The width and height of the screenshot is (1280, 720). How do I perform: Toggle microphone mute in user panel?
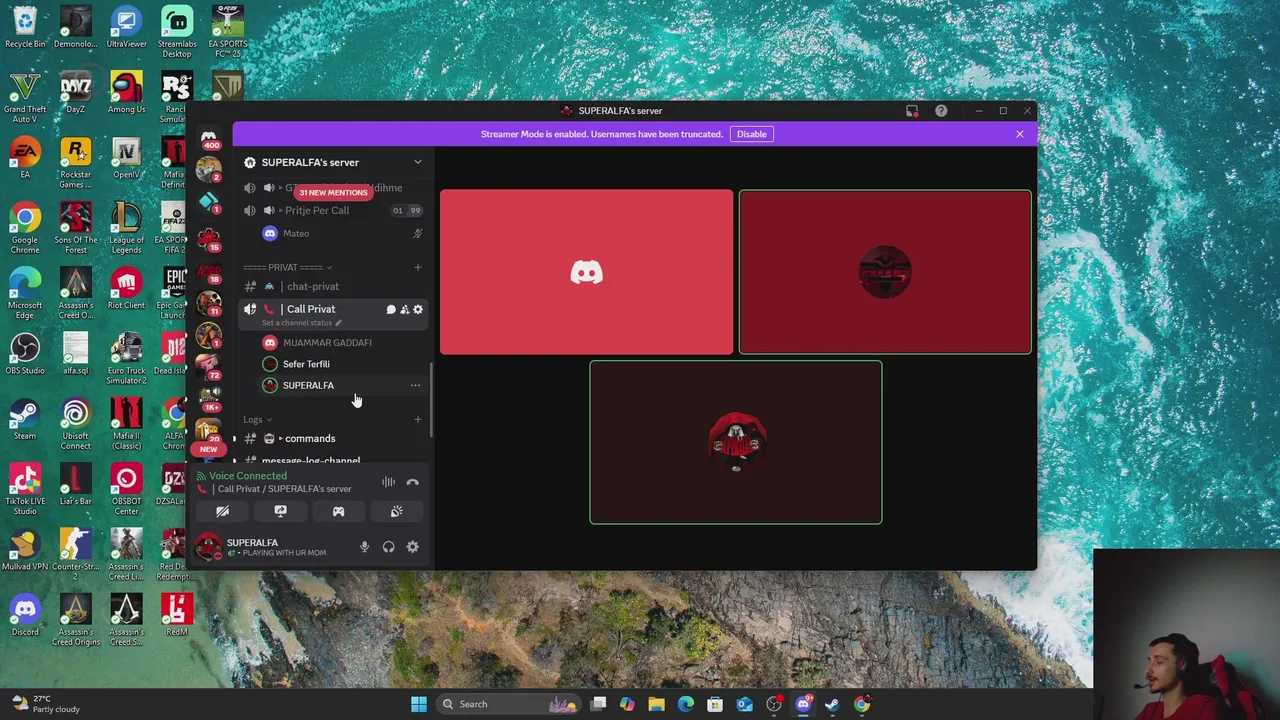tap(364, 546)
